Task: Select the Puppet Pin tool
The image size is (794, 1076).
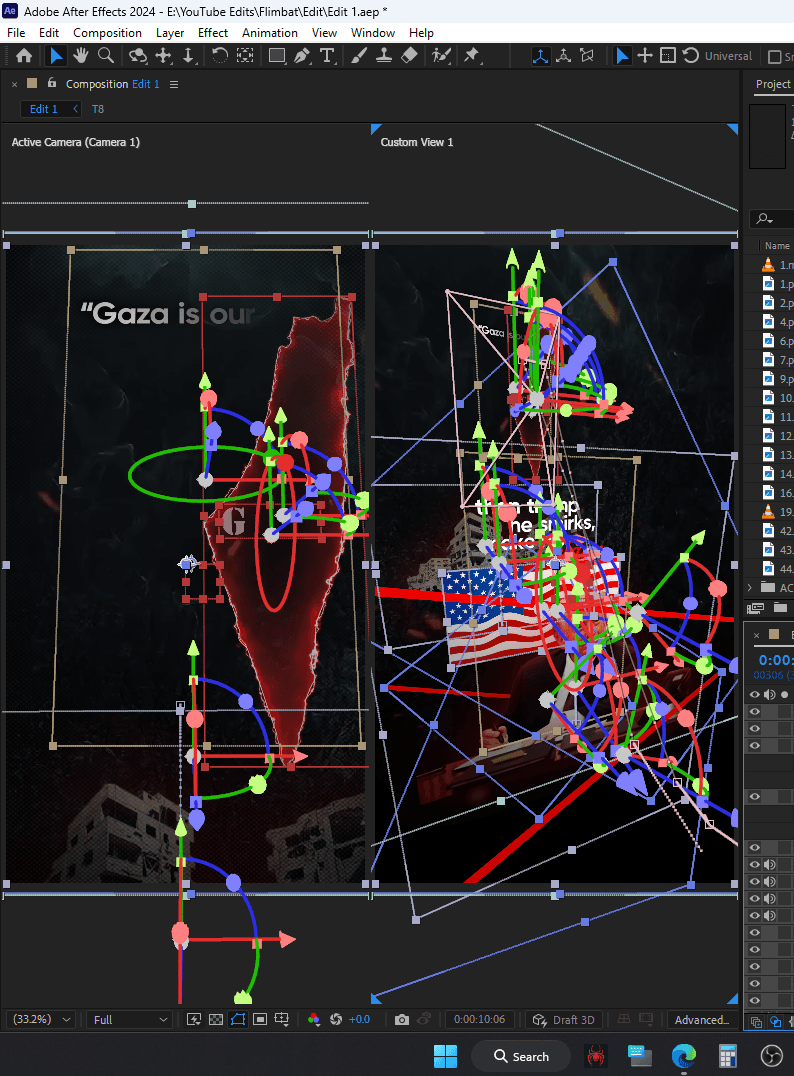Action: coord(472,56)
